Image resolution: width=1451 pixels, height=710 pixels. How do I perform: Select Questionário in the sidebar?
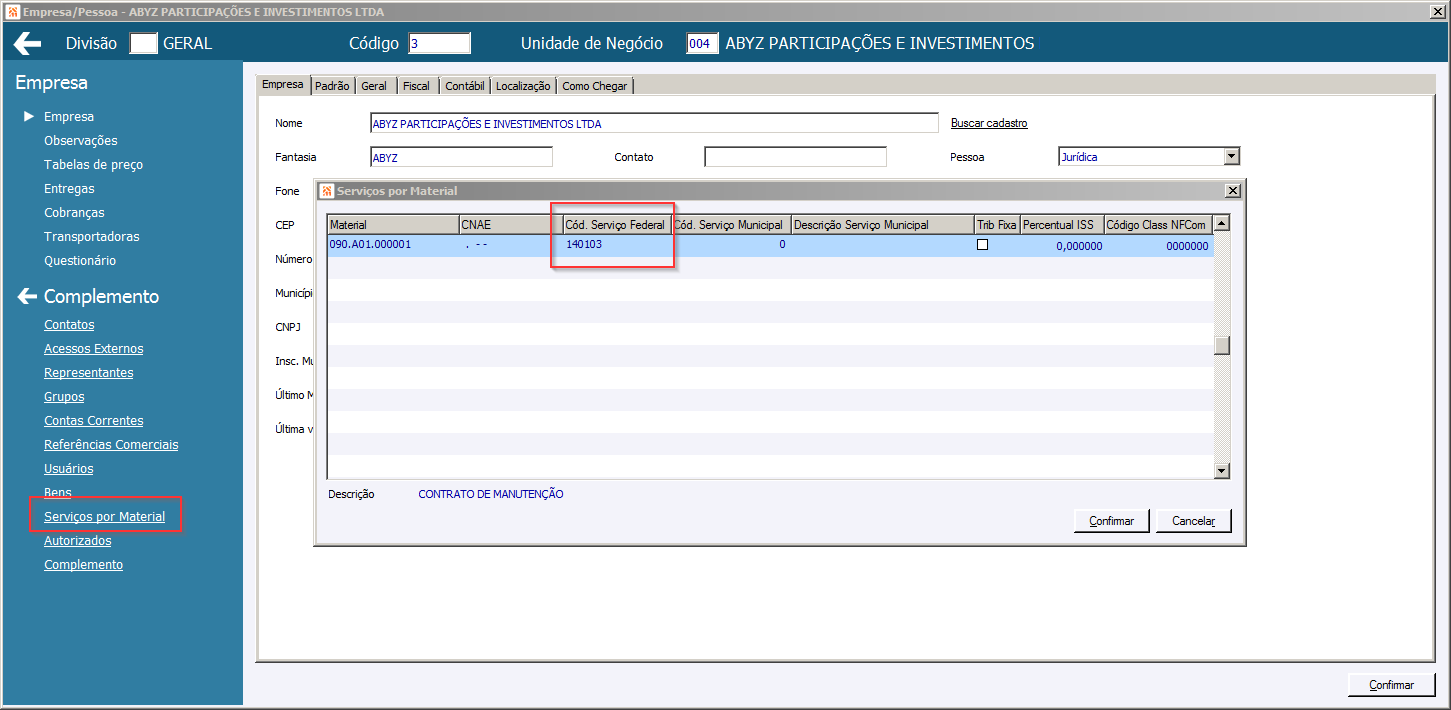(x=80, y=260)
